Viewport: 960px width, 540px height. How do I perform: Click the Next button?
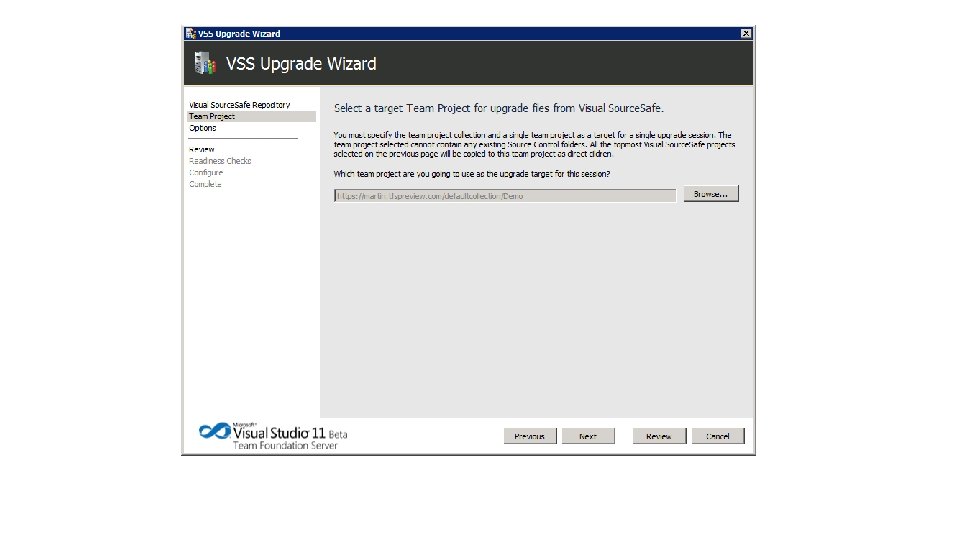[x=588, y=436]
